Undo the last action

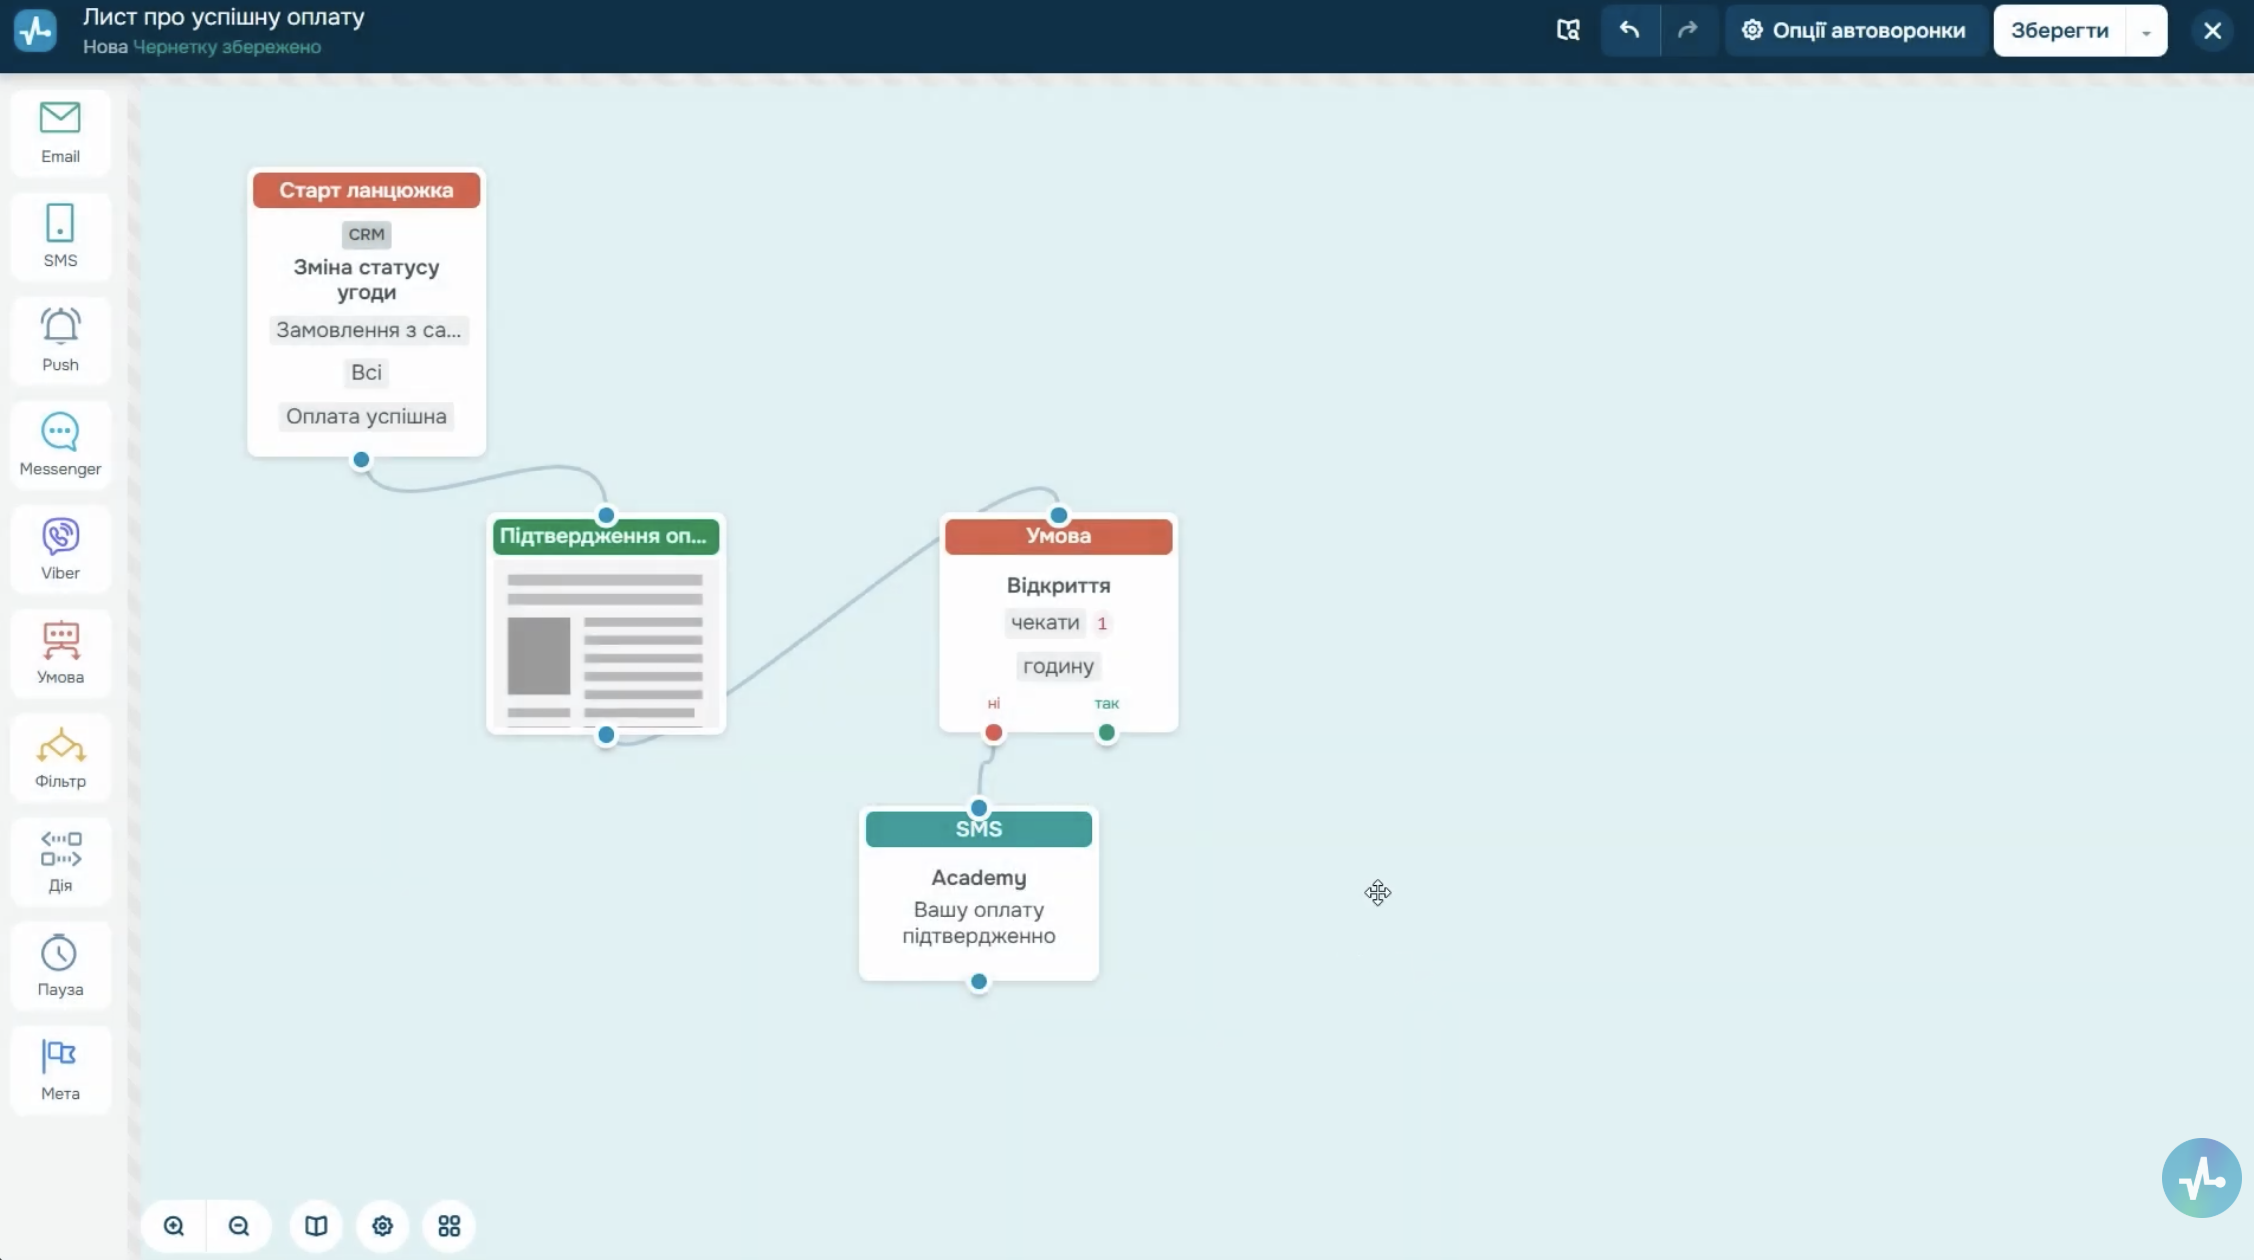coord(1630,31)
